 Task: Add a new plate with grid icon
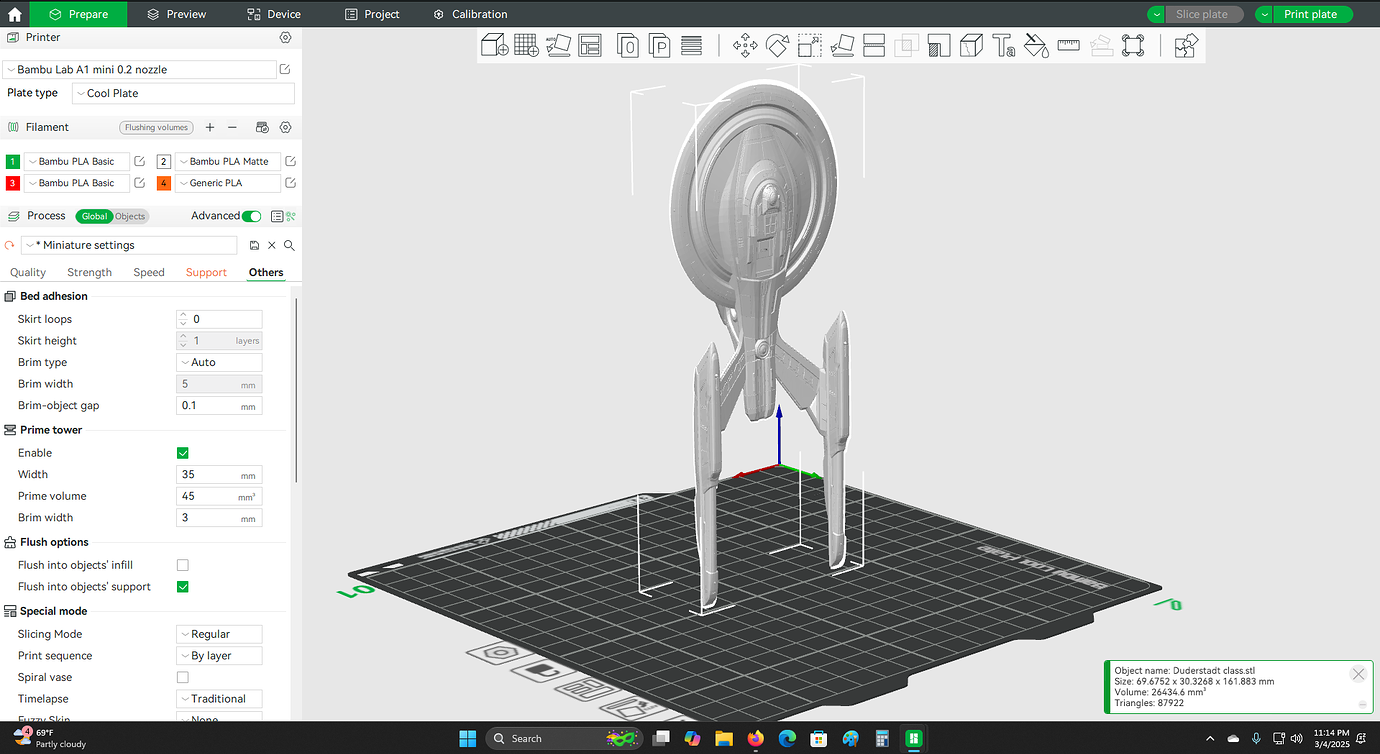(x=526, y=45)
